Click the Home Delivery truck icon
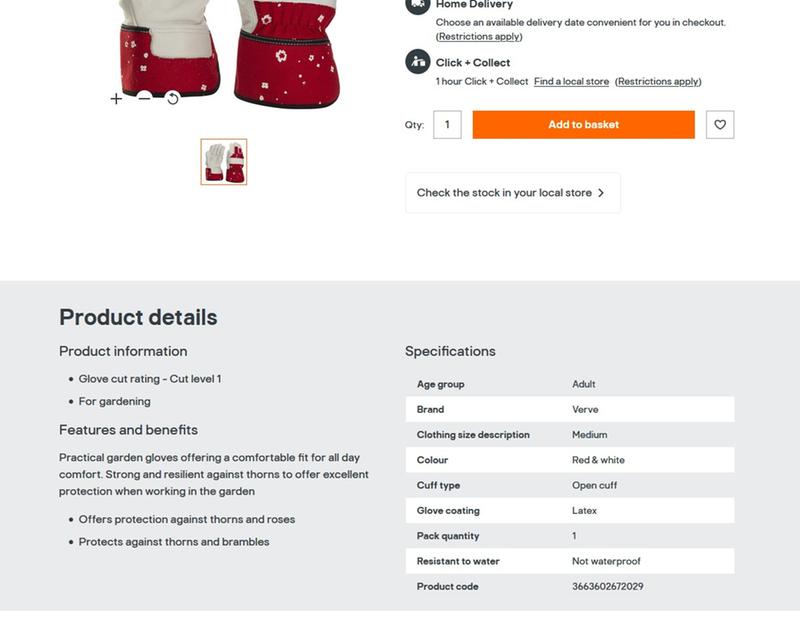The height and width of the screenshot is (640, 800). [418, 4]
